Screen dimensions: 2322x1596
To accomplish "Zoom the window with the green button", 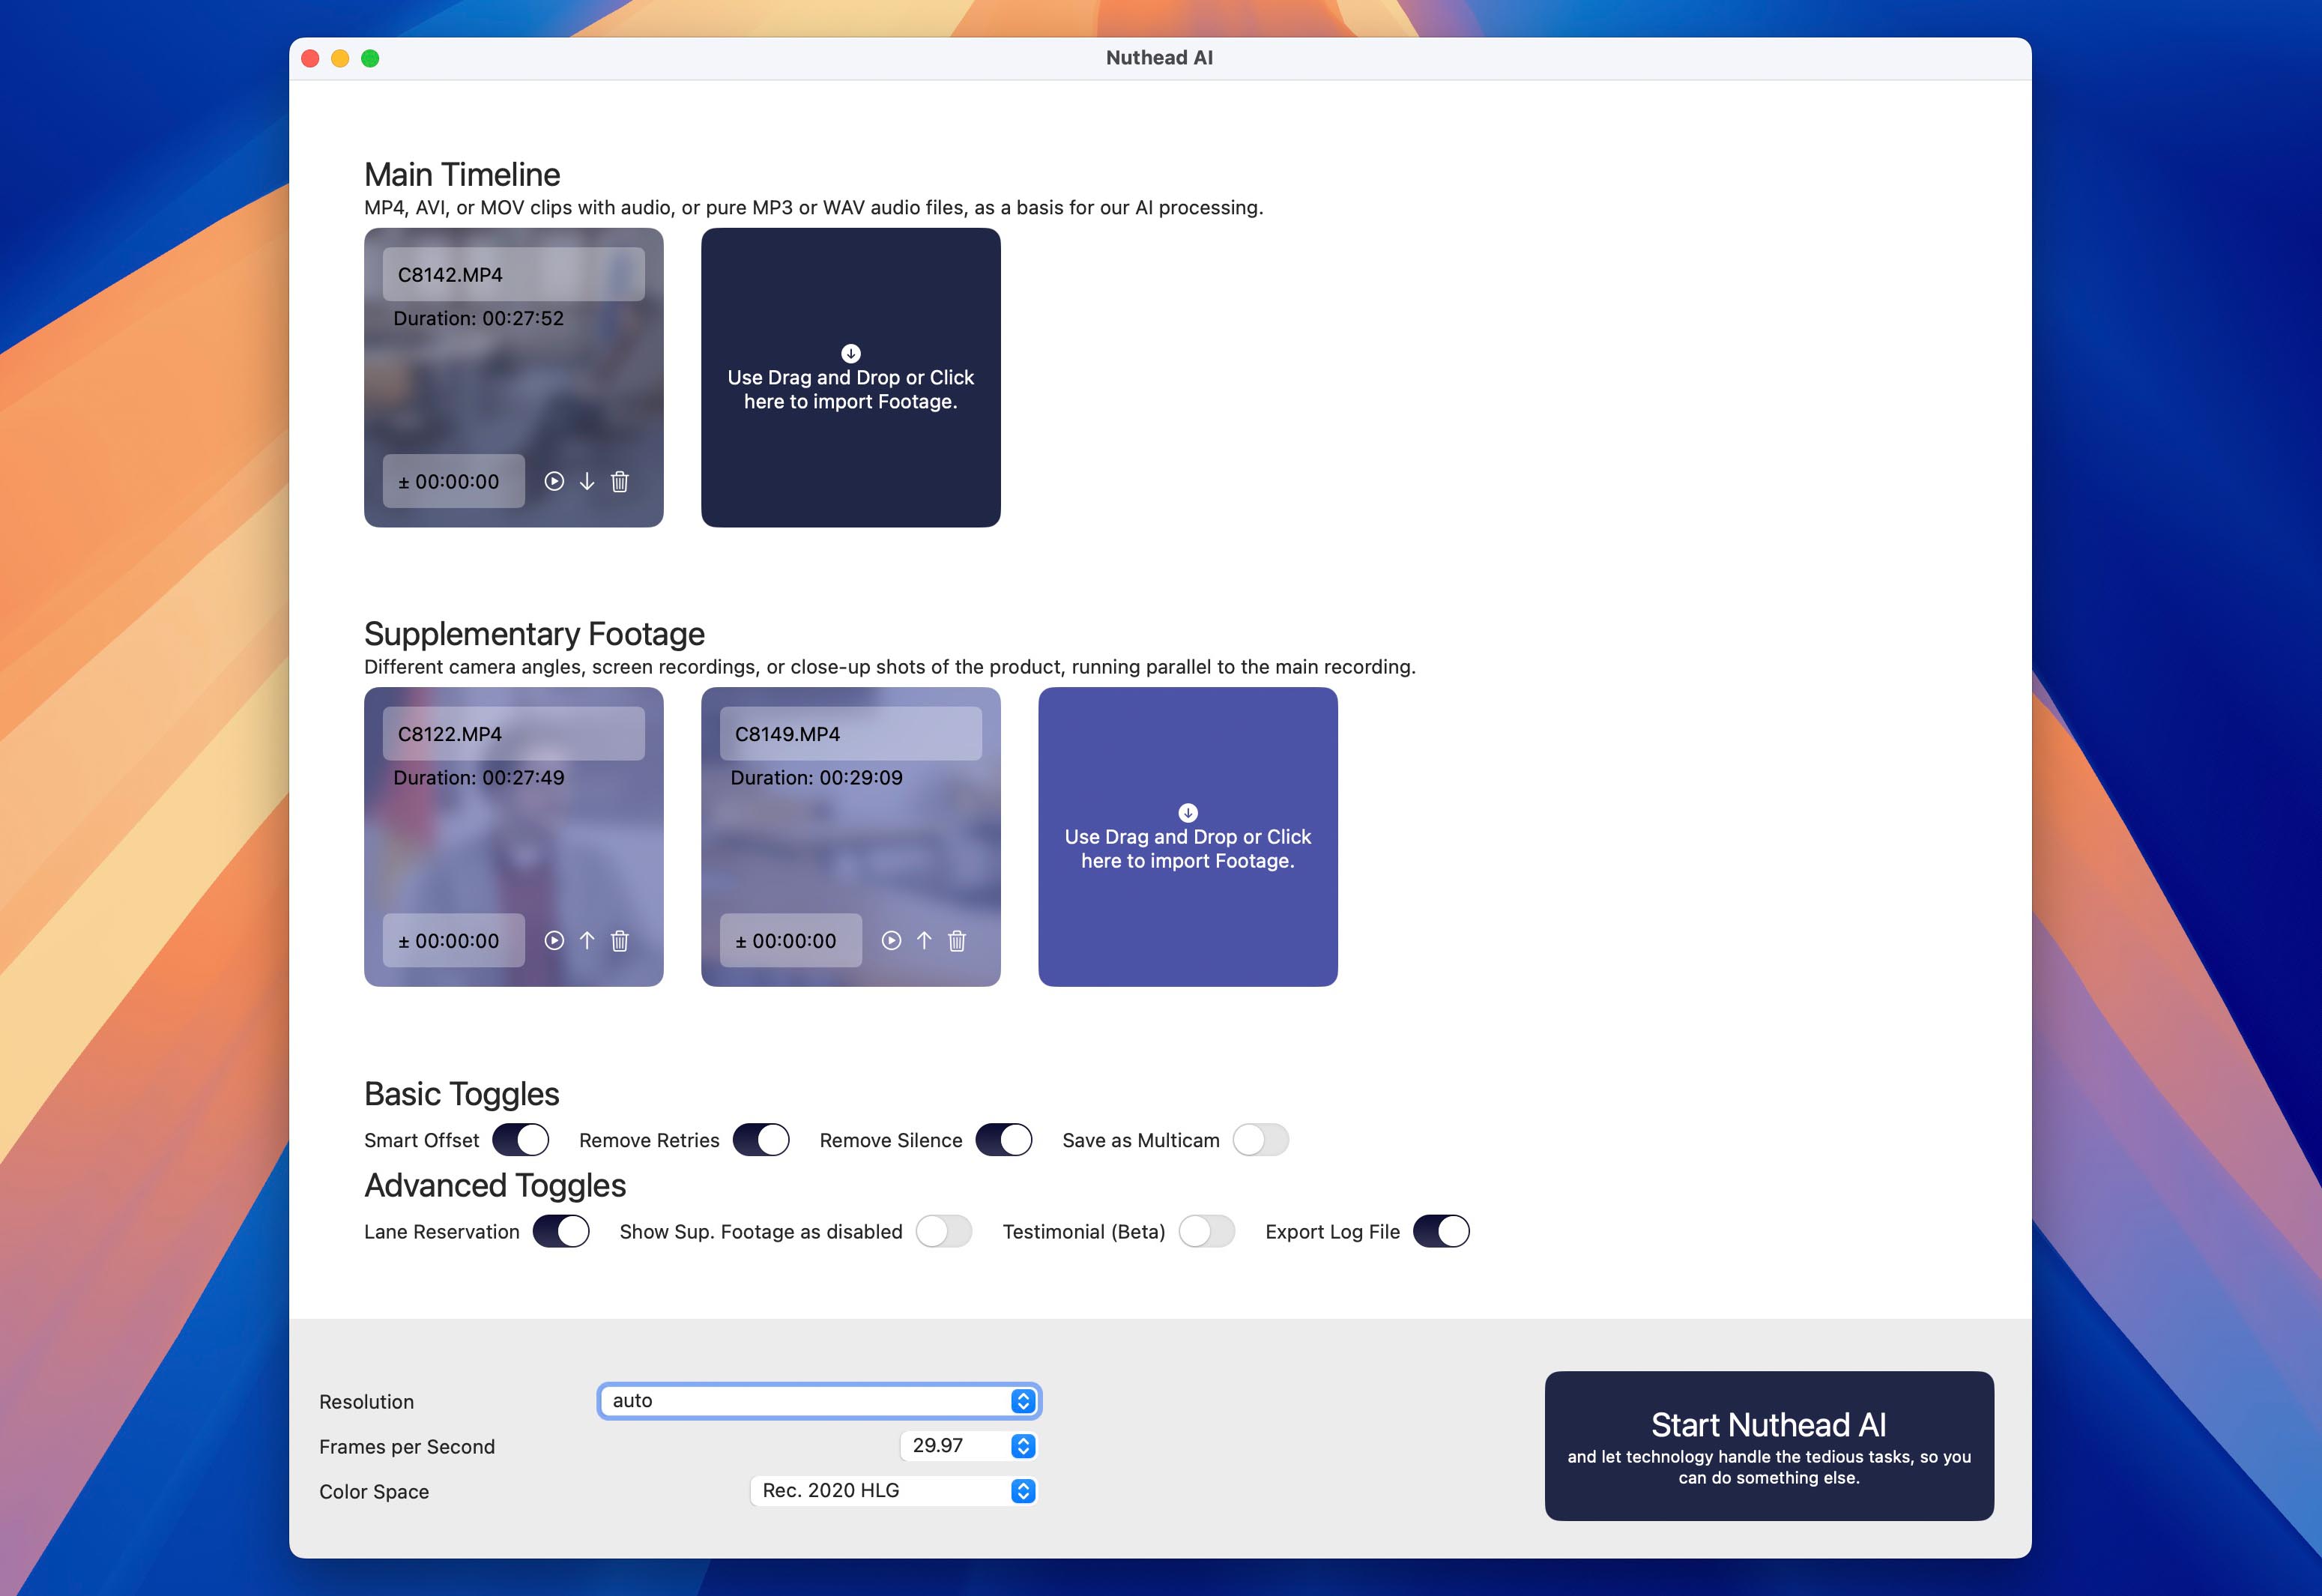I will point(370,58).
